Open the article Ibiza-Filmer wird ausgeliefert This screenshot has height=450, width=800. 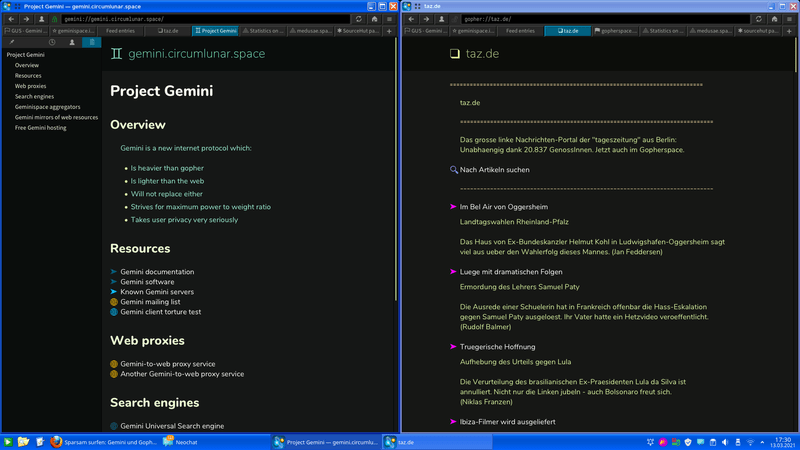[x=507, y=422]
